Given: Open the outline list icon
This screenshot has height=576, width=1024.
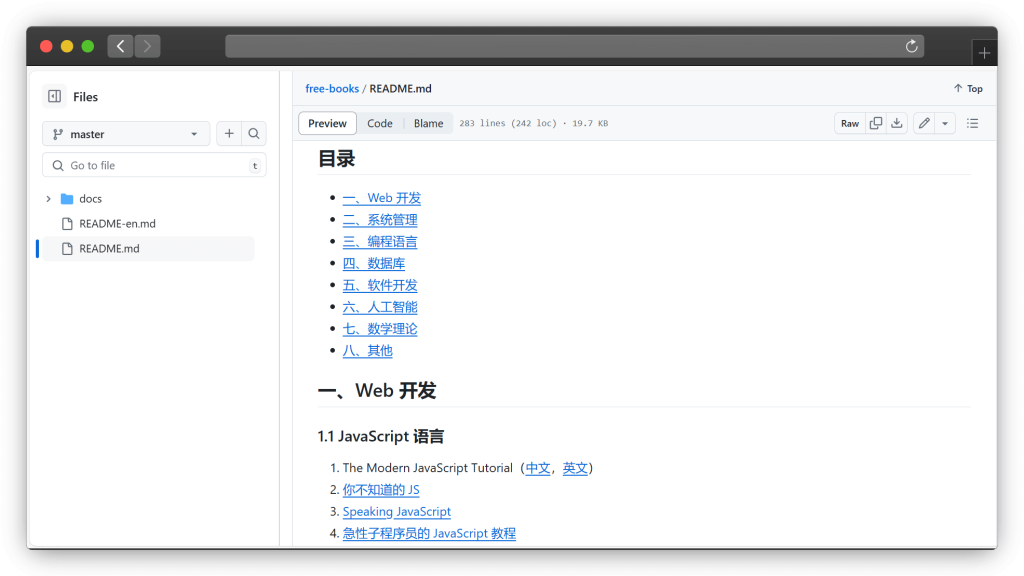Looking at the screenshot, I should tap(972, 123).
